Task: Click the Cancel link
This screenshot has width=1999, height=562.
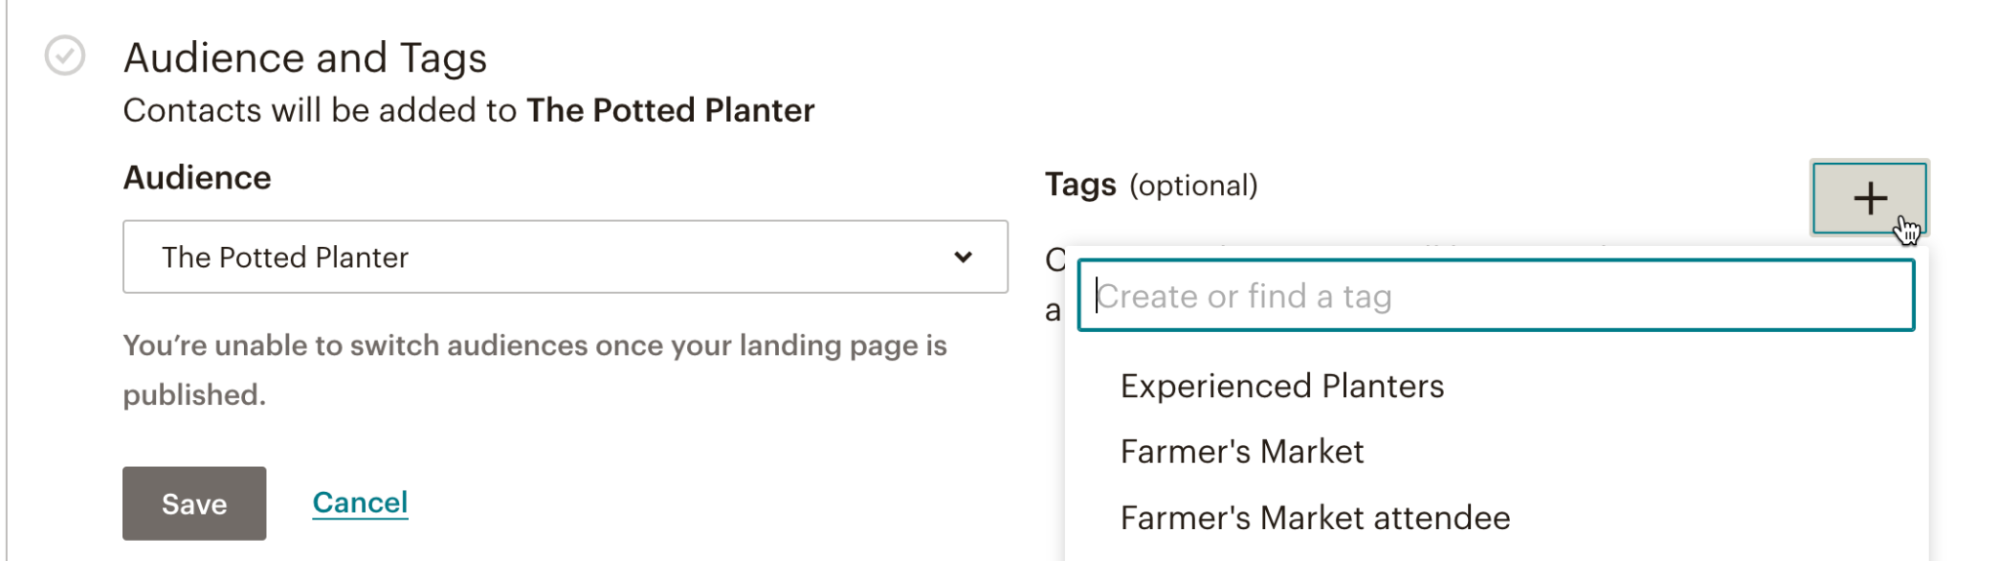Action: point(360,502)
